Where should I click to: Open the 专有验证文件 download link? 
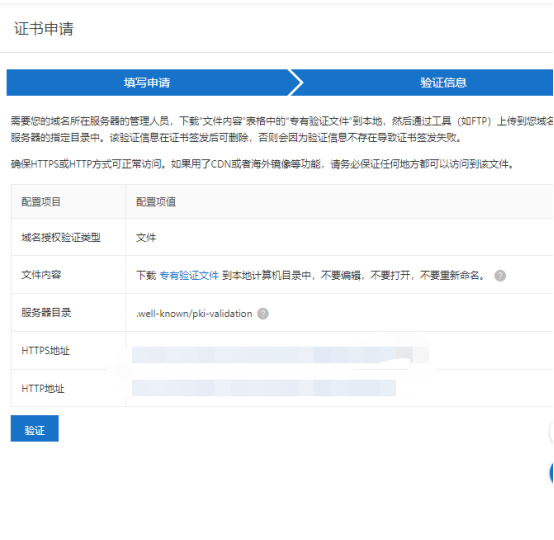tap(189, 275)
